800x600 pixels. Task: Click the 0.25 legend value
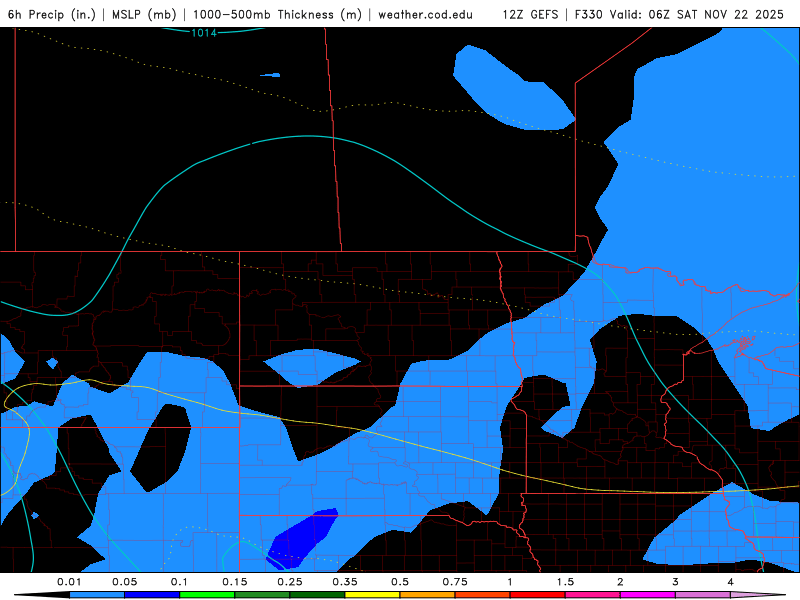click(290, 582)
